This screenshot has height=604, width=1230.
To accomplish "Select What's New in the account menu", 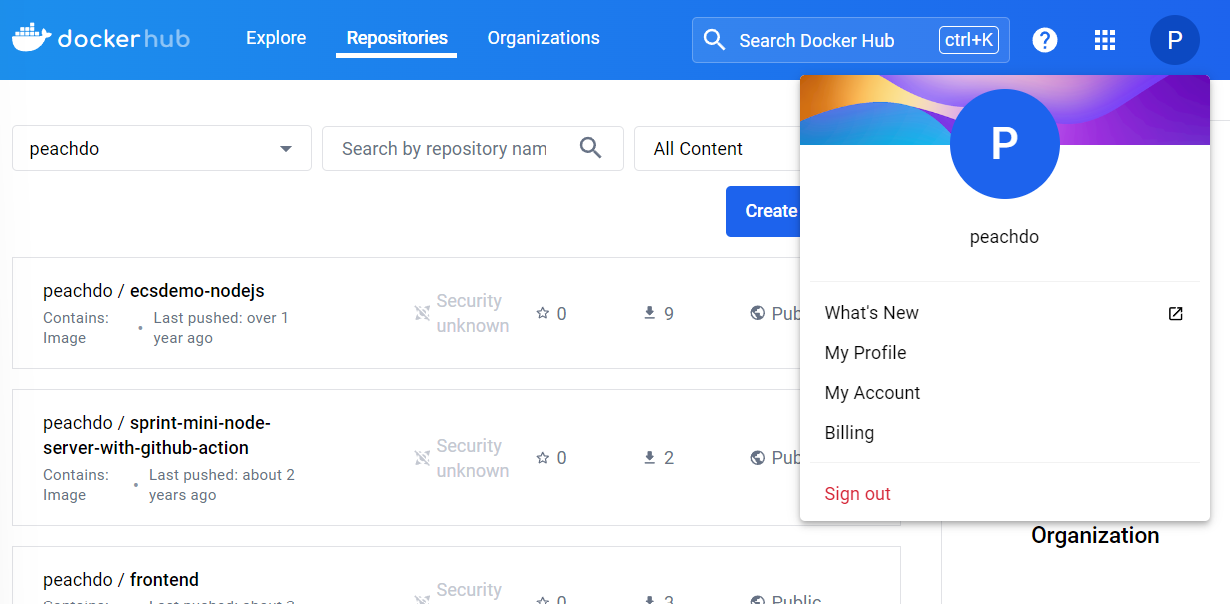I will click(x=1004, y=313).
